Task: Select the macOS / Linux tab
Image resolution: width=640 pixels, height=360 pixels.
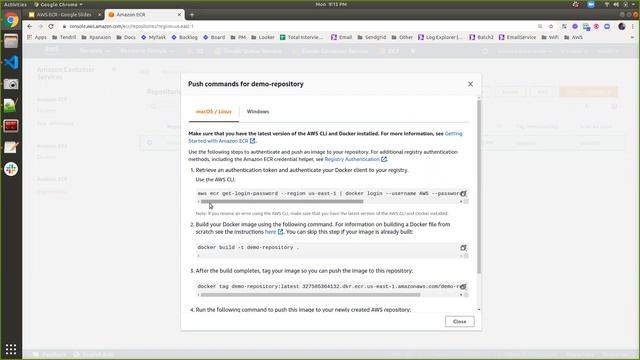Action: [213, 111]
